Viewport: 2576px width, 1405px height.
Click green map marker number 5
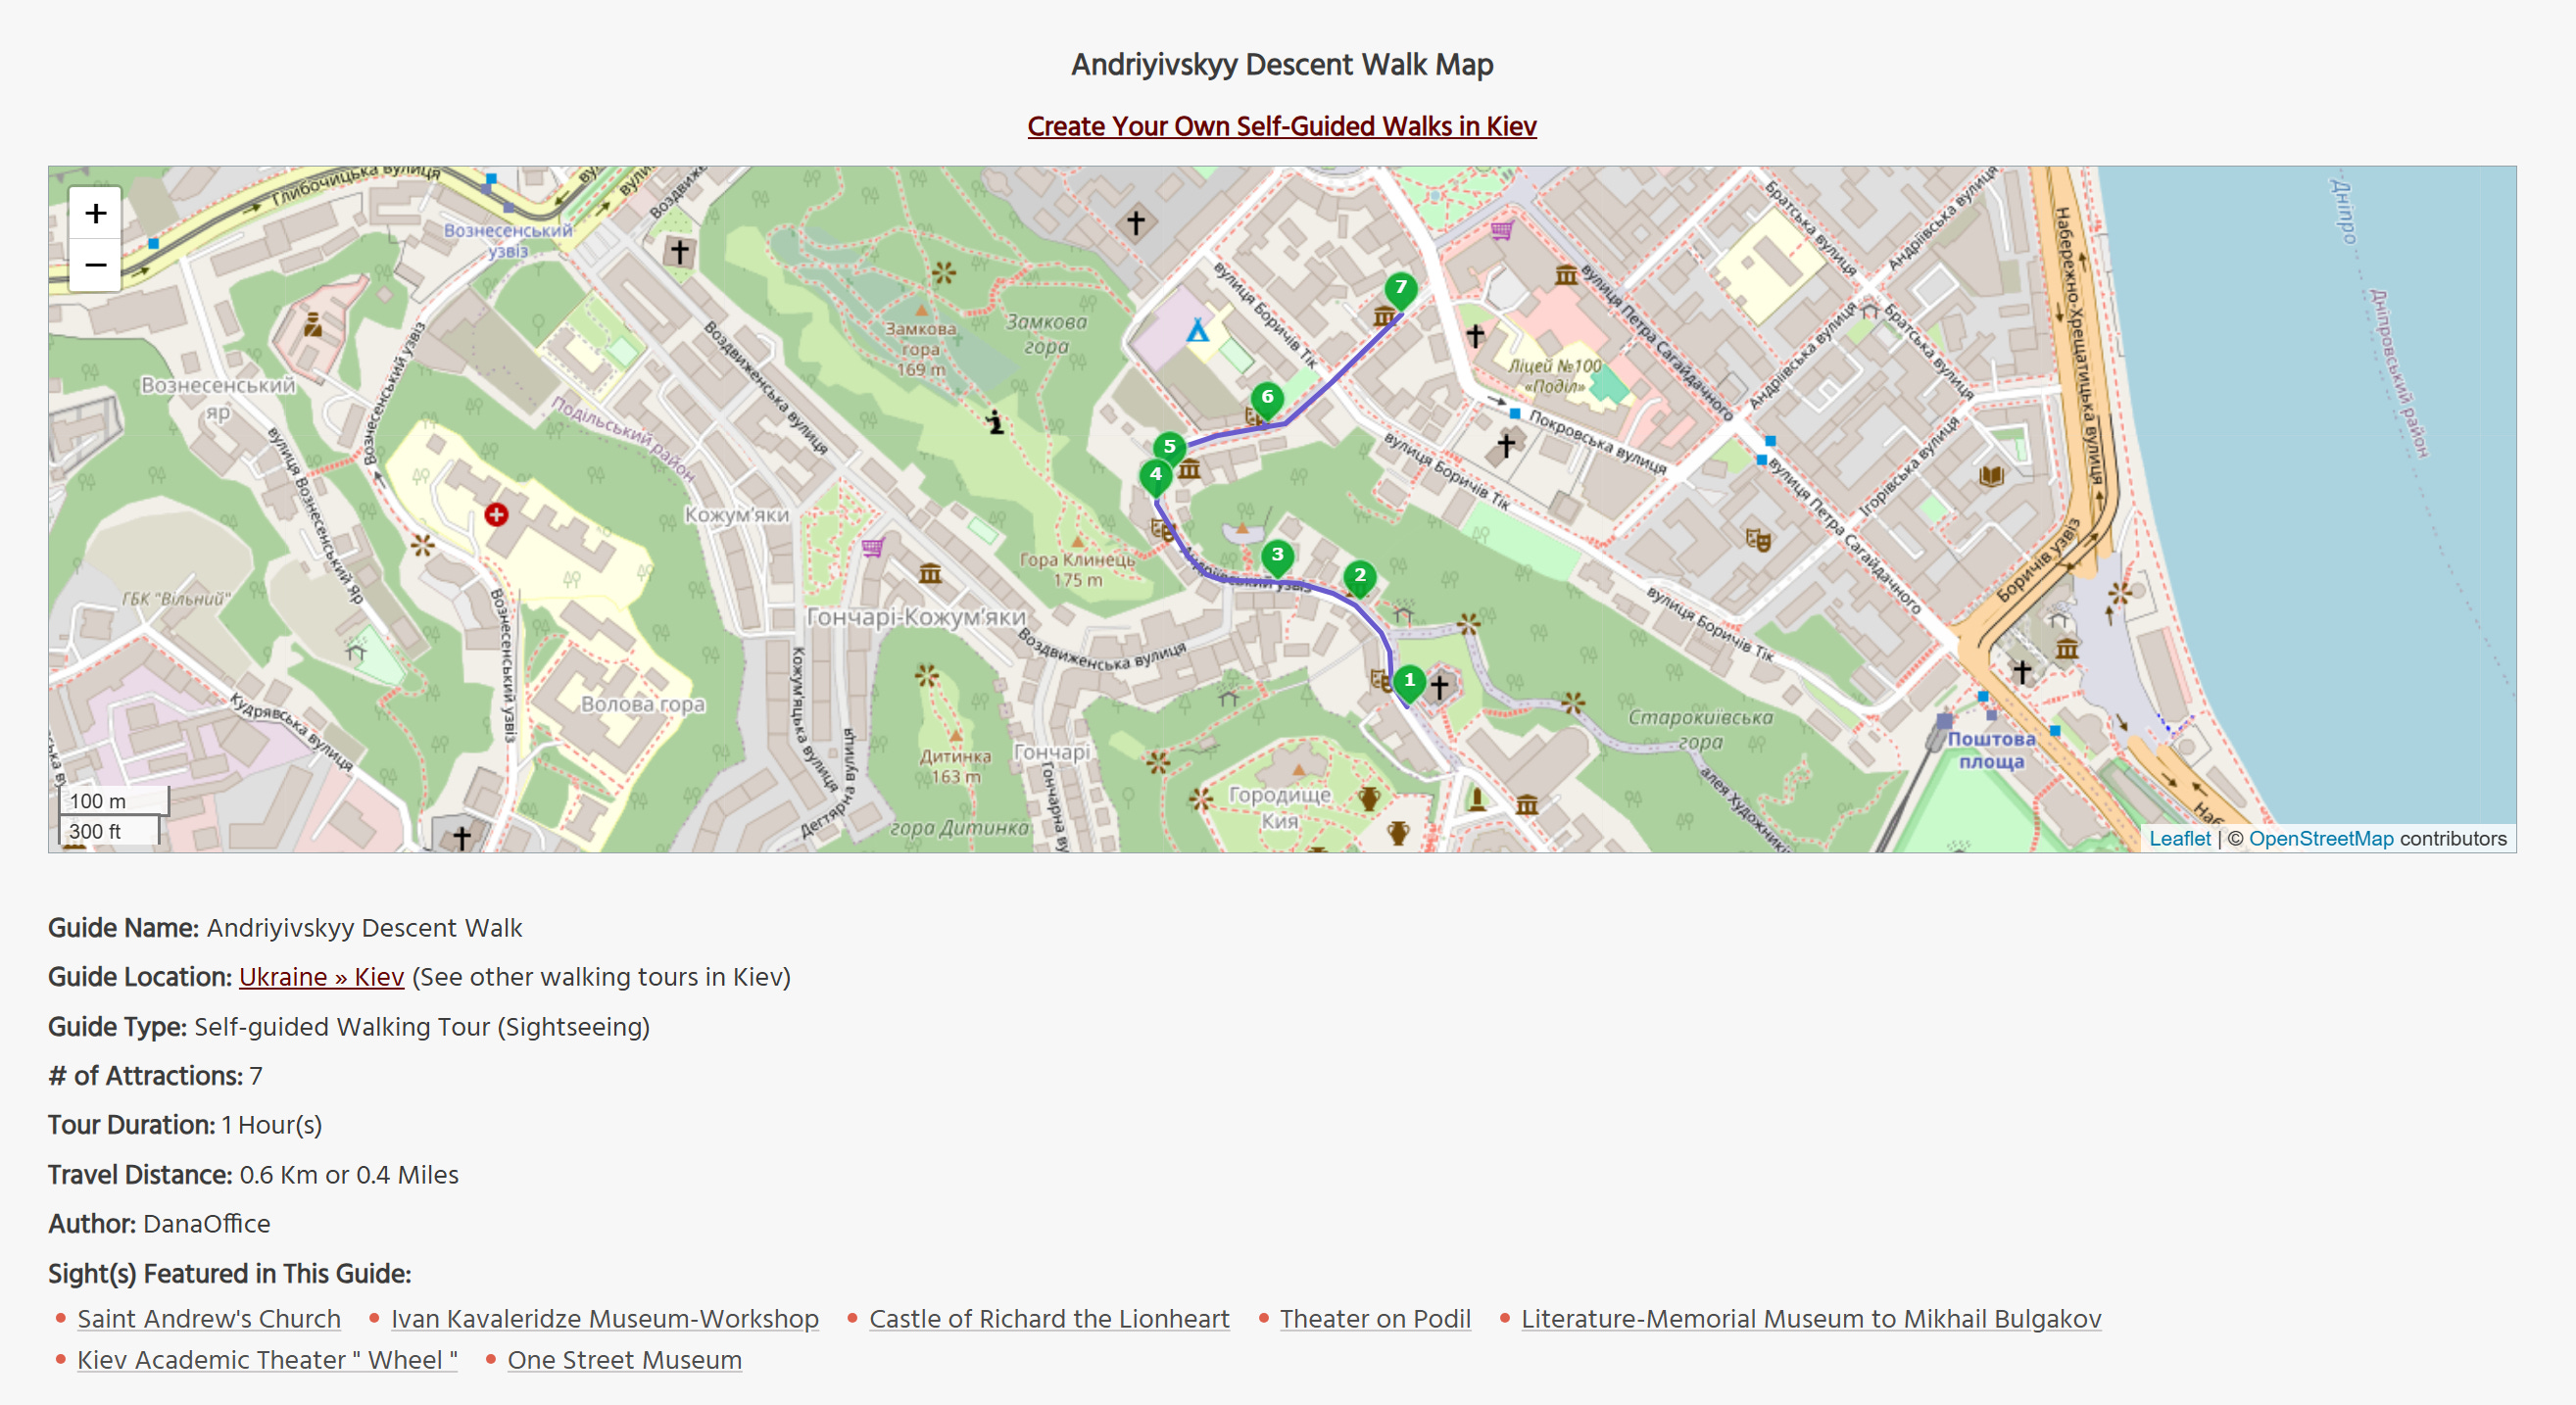click(x=1169, y=447)
